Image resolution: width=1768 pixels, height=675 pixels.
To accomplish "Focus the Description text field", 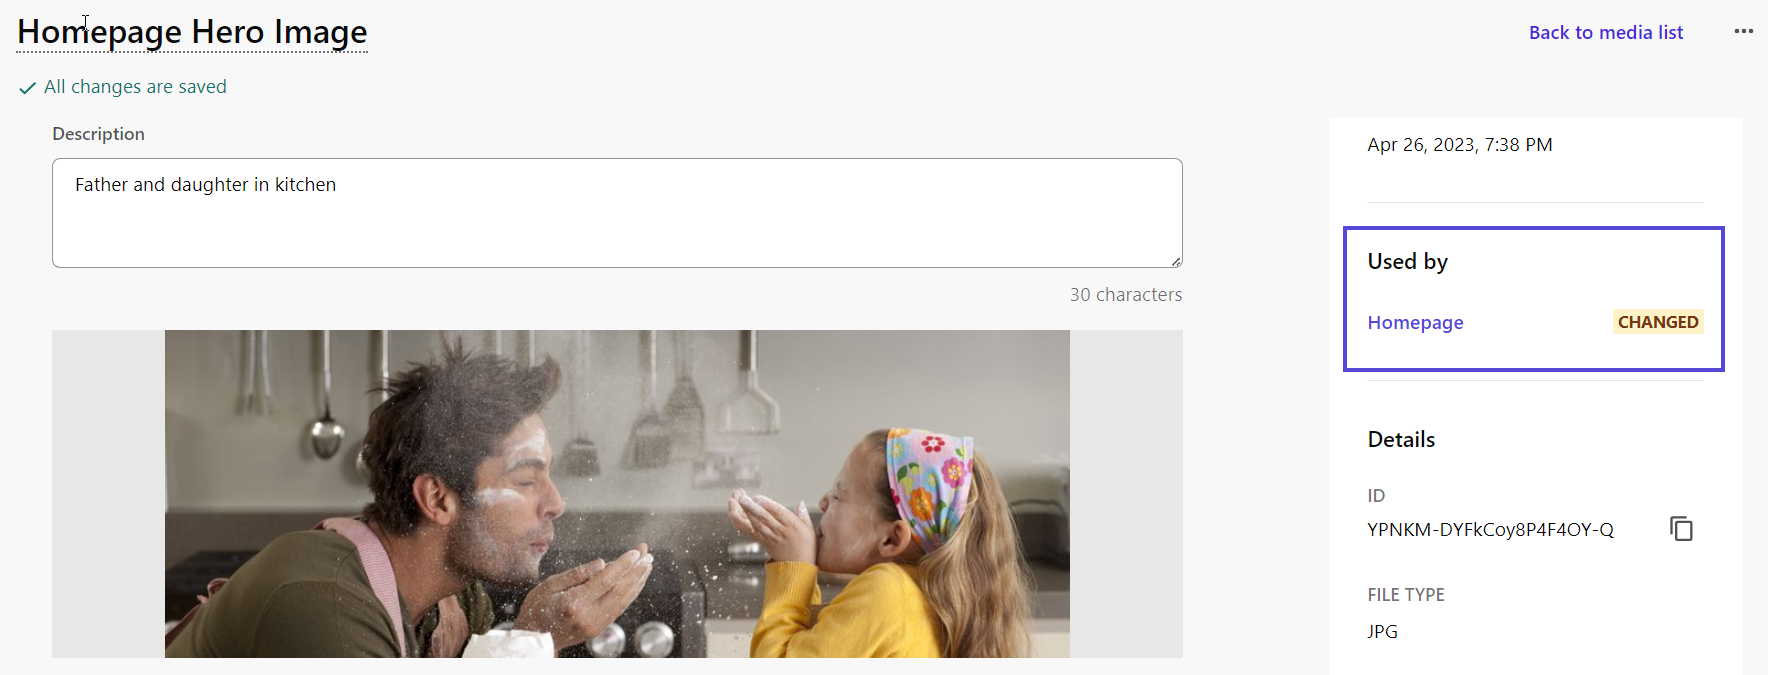I will click(617, 213).
